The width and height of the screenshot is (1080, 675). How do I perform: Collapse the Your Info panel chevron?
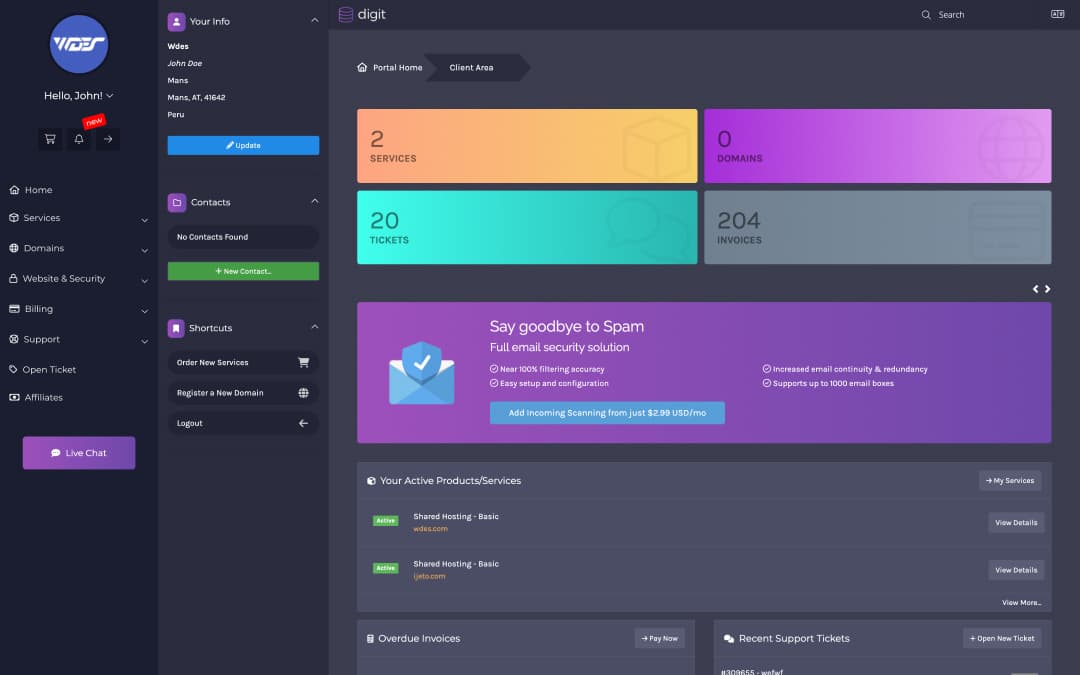[x=315, y=20]
